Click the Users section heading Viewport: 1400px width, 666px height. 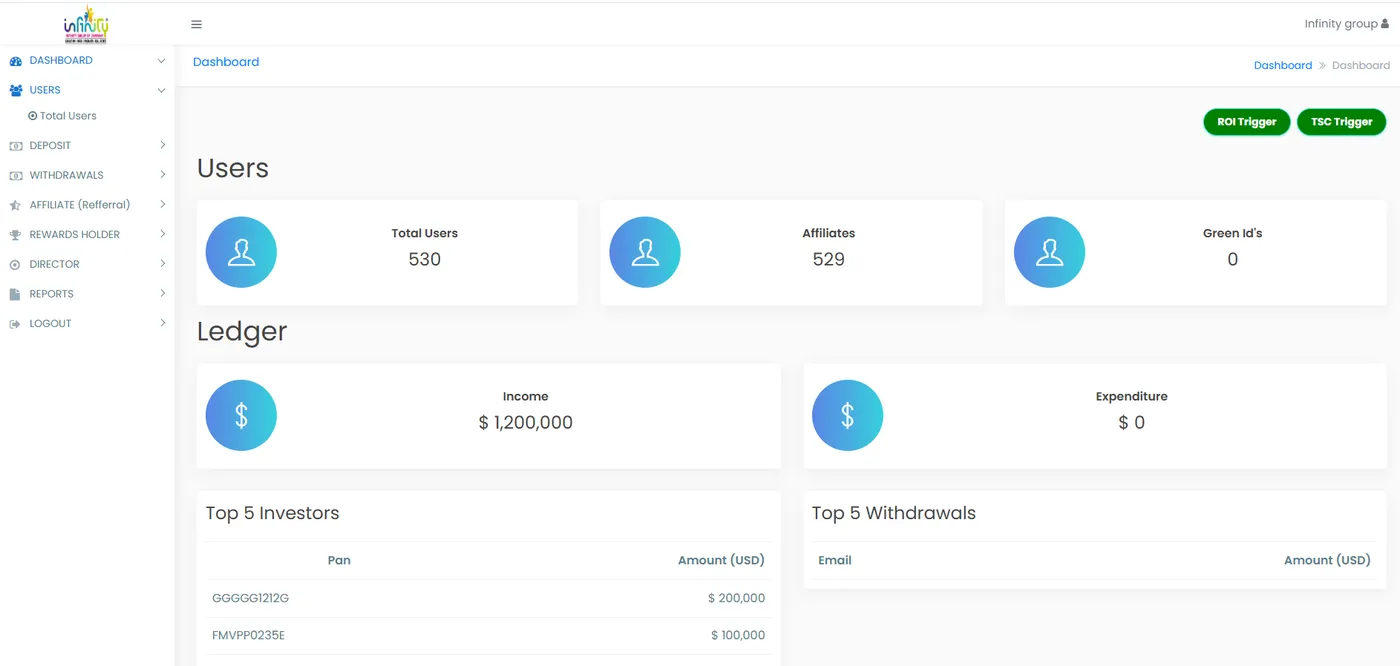pyautogui.click(x=233, y=168)
